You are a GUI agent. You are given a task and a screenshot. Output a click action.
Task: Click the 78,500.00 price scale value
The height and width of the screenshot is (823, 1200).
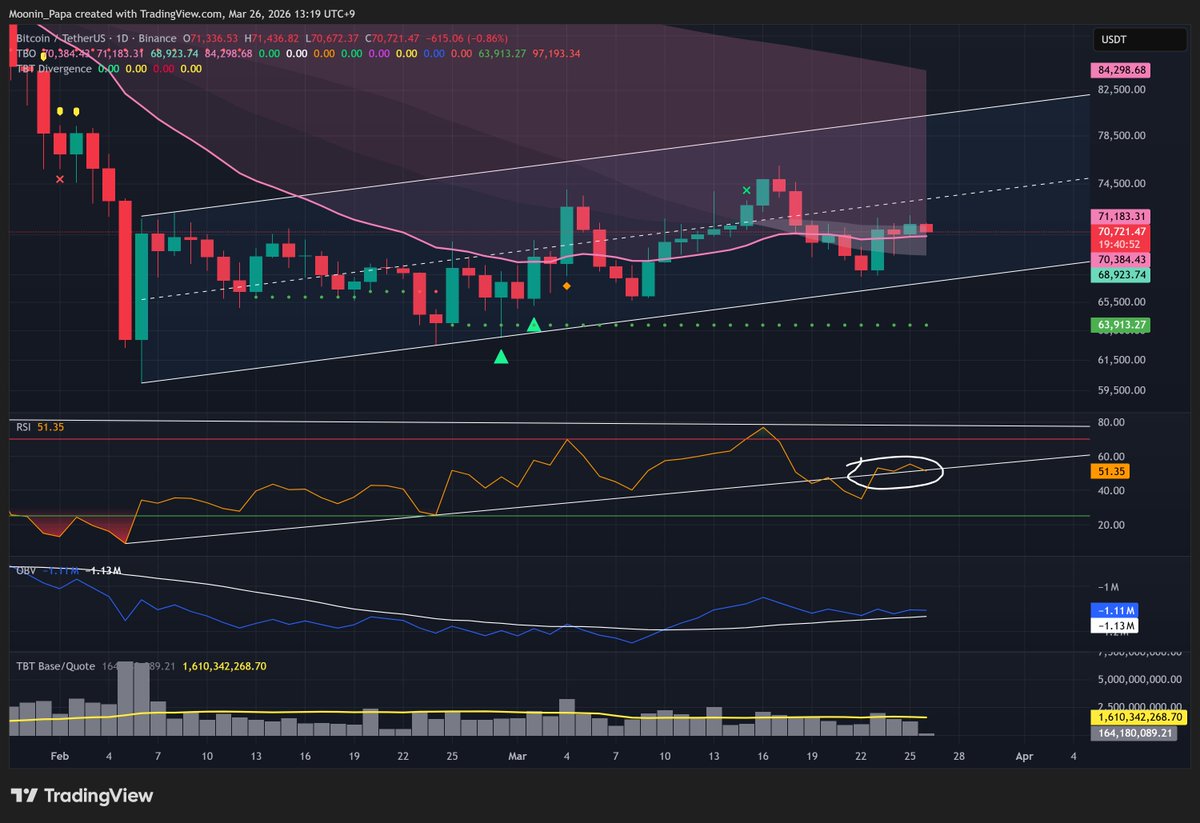click(1123, 135)
